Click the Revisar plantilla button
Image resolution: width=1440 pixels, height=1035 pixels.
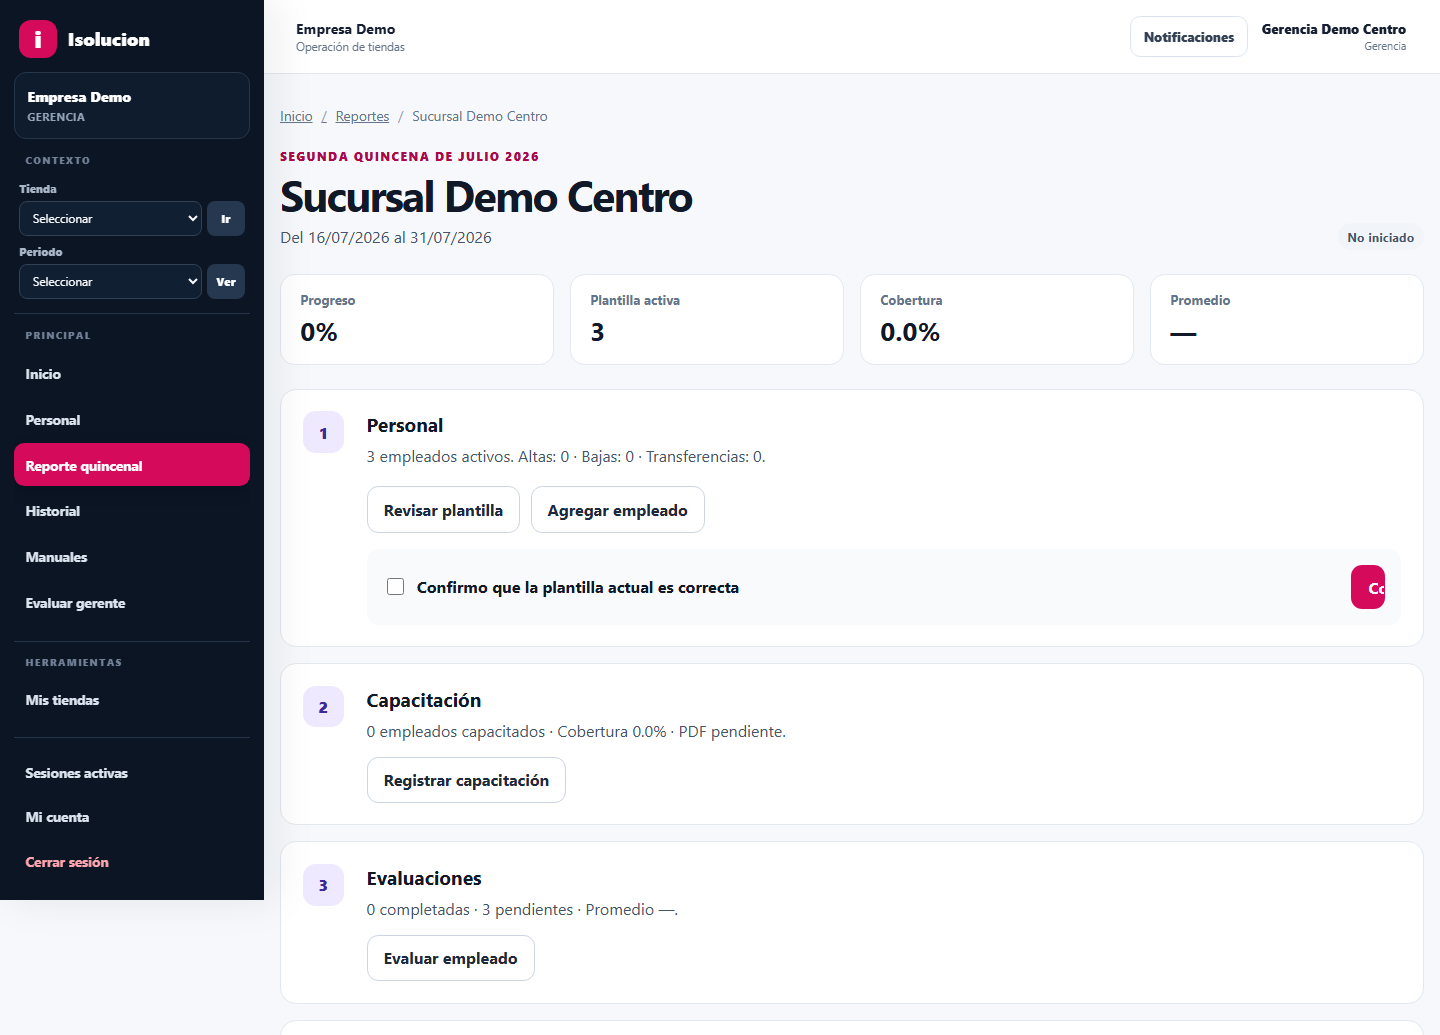point(443,510)
